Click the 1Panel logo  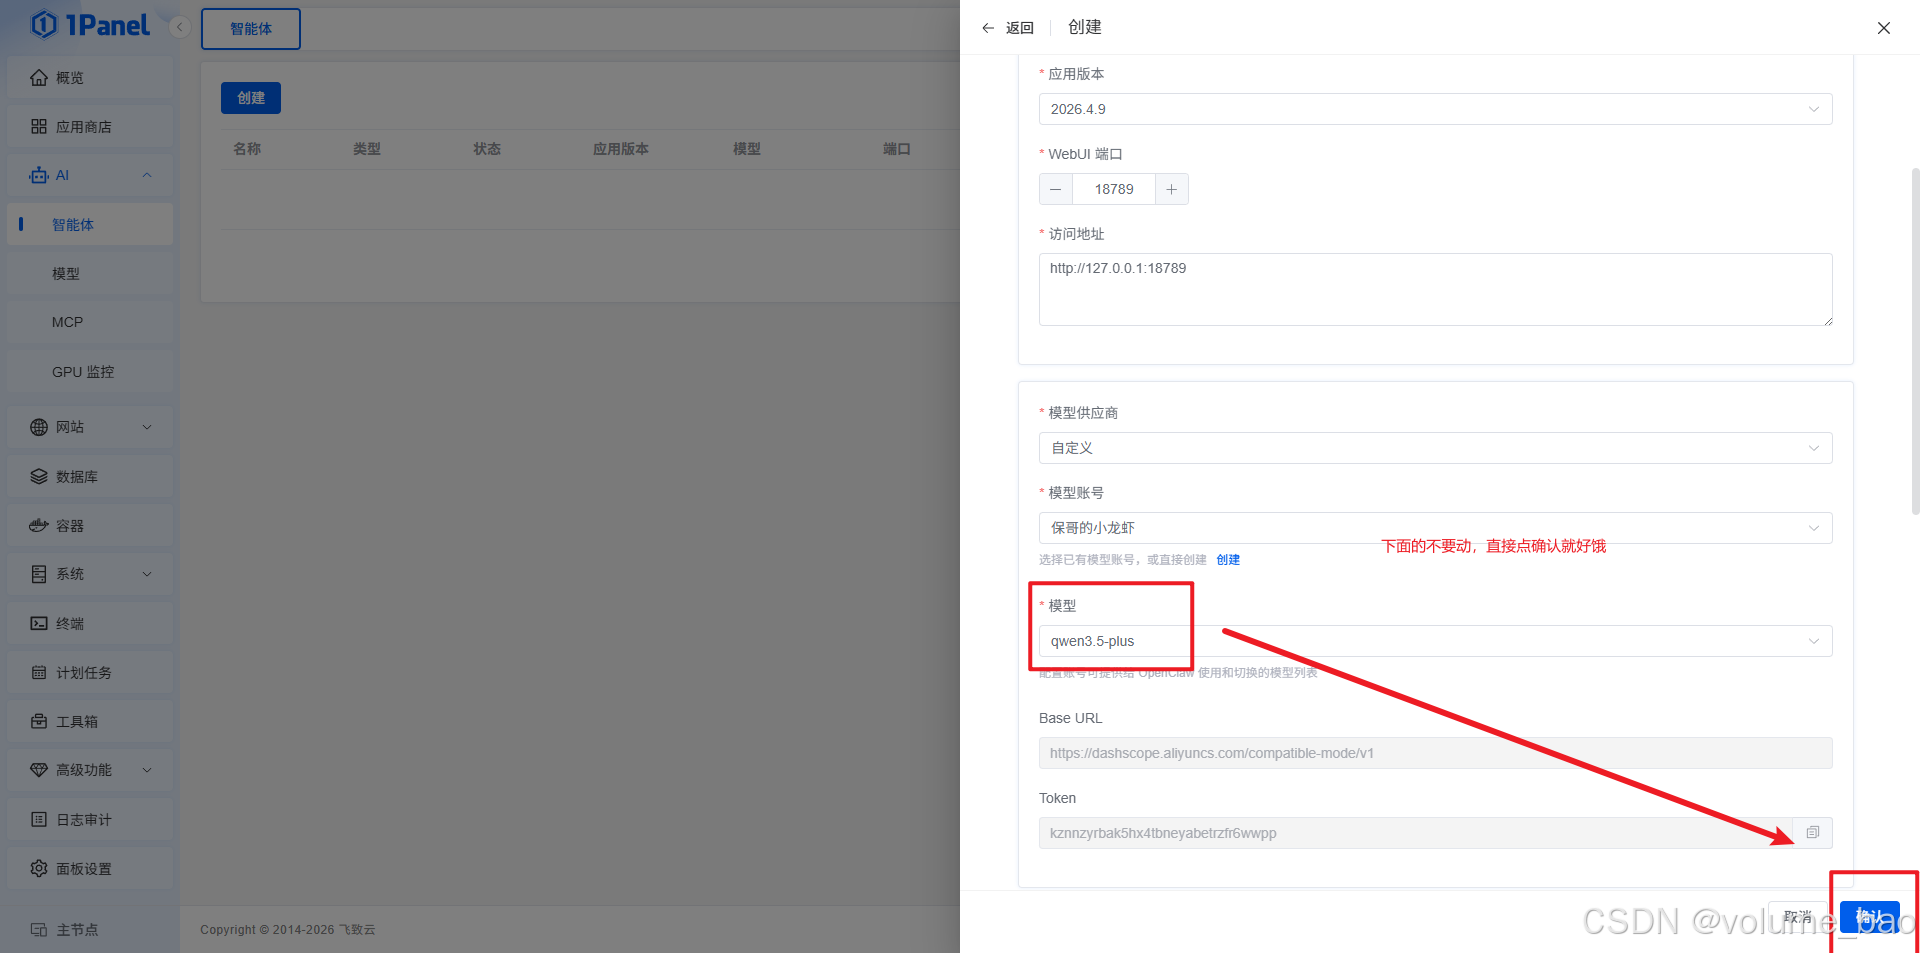point(90,25)
